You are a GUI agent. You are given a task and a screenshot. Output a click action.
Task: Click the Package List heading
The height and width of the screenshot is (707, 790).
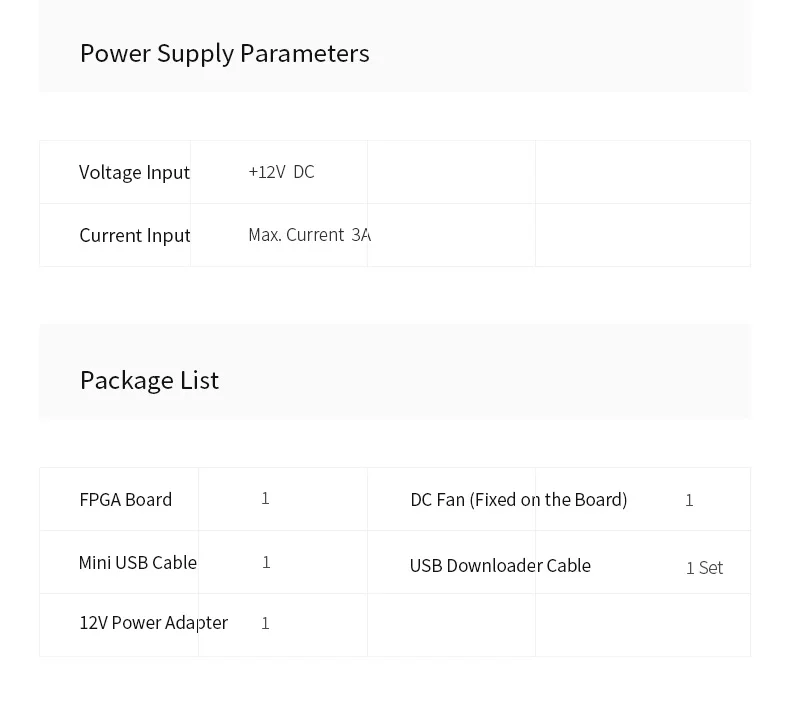coord(150,380)
